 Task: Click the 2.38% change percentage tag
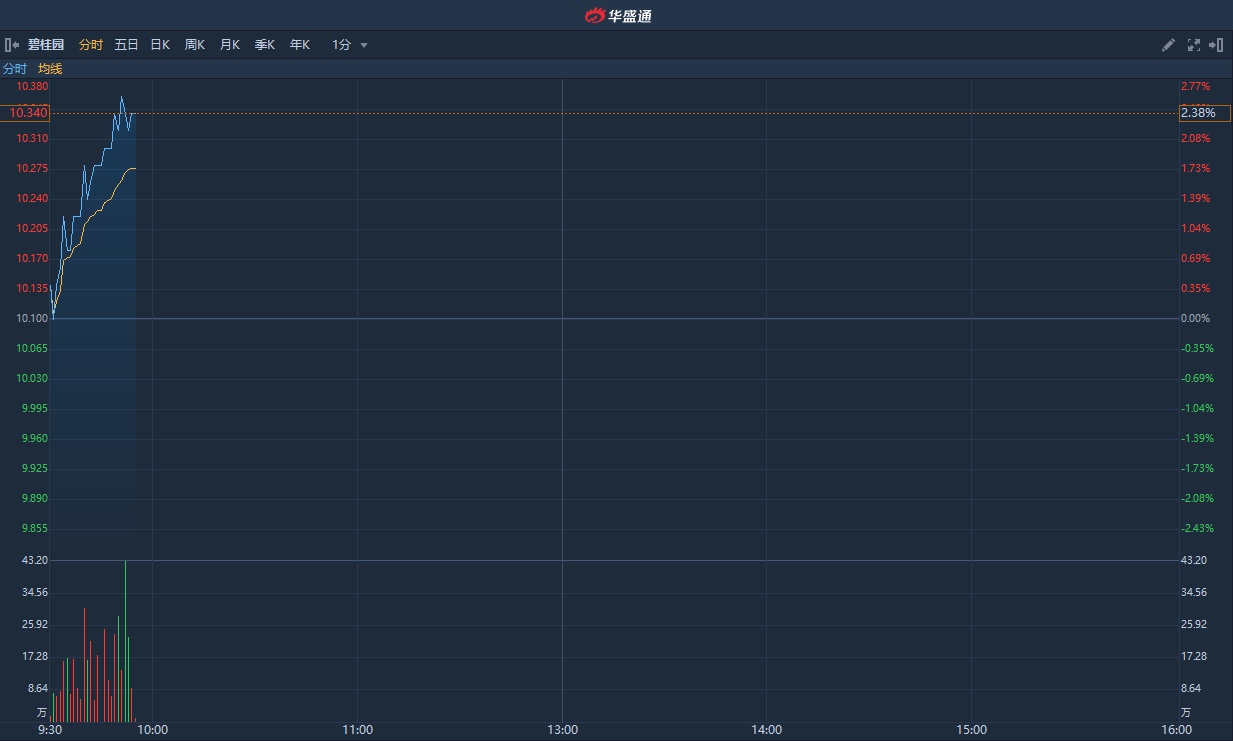pyautogui.click(x=1204, y=113)
